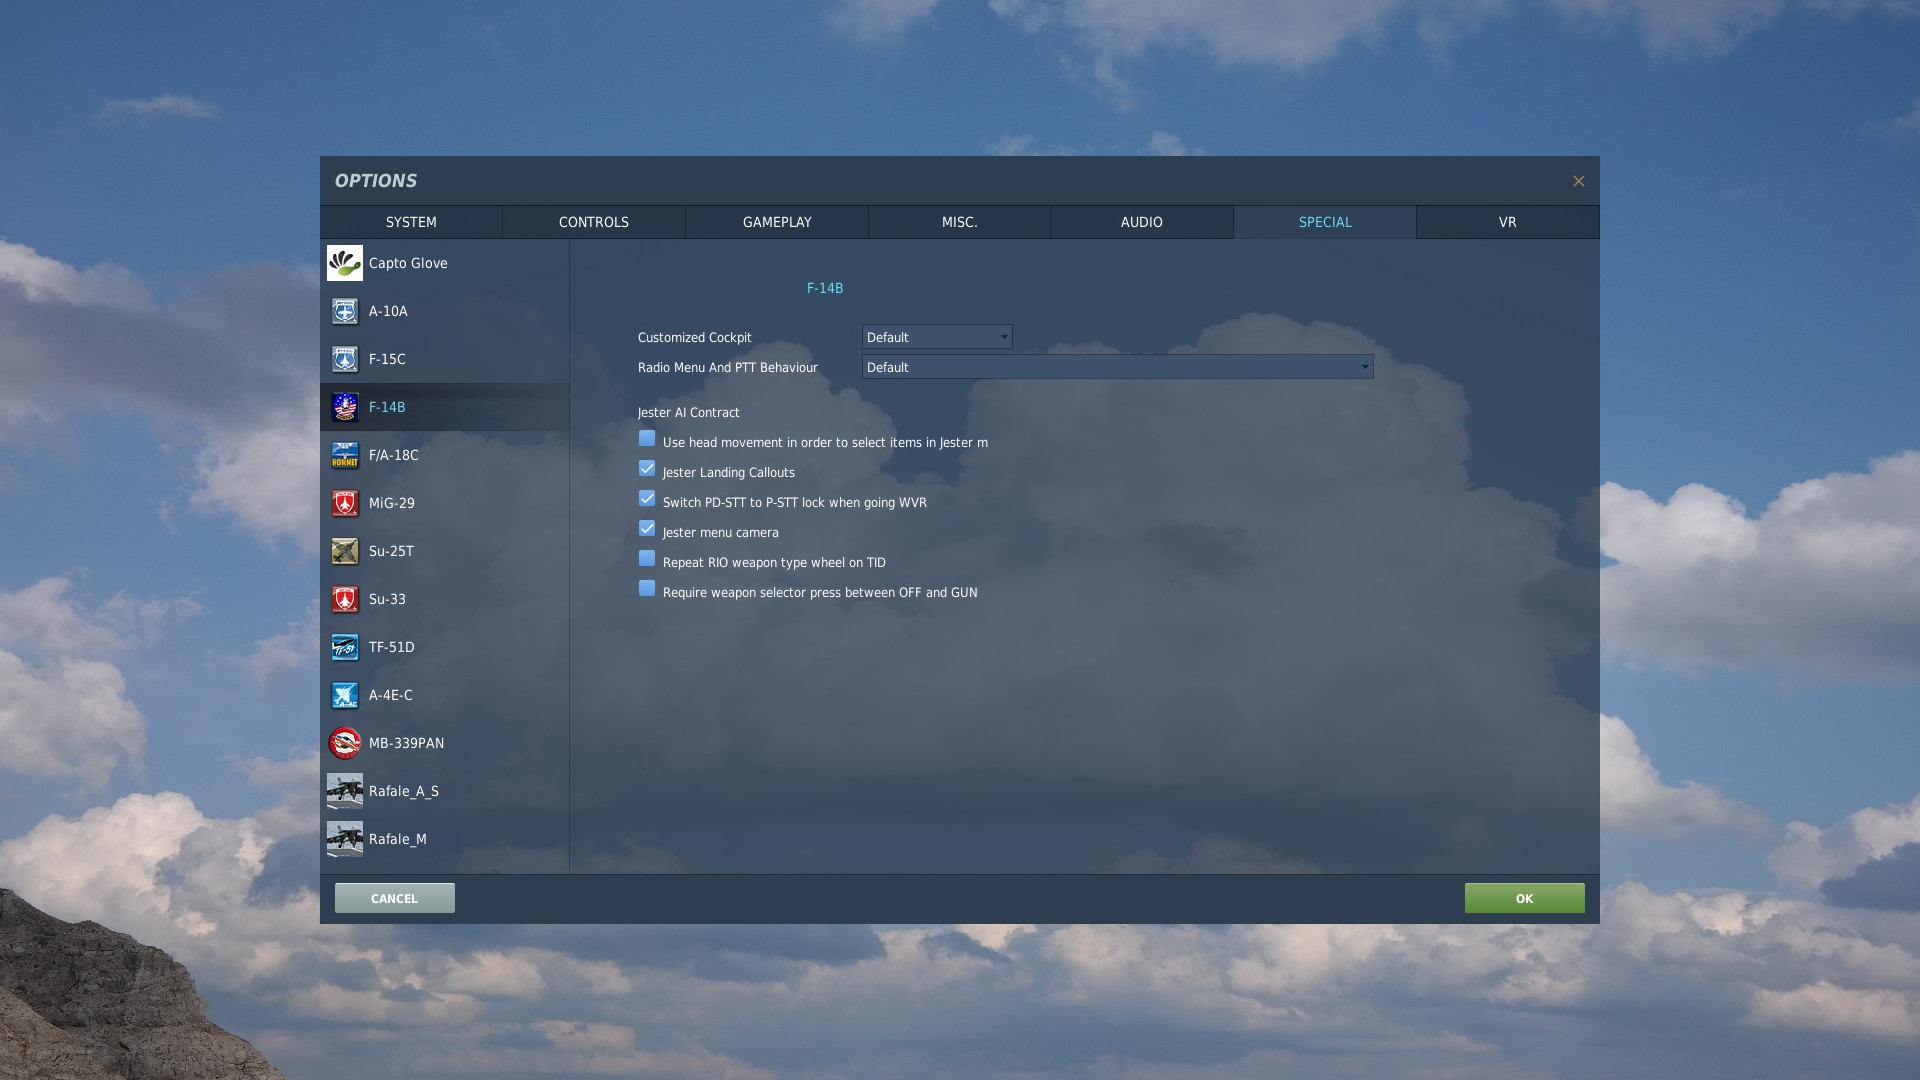
Task: Switch to the SYSTEM tab
Action: [x=411, y=222]
